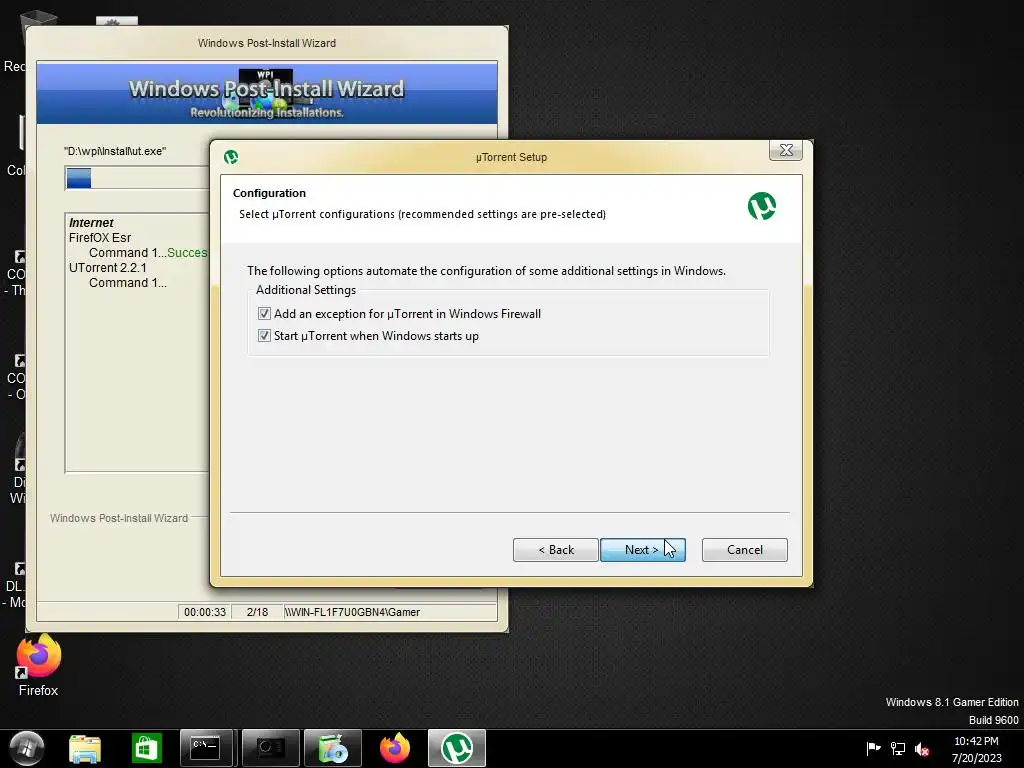Click the FirefOX Esr entry in the WPI list
Screen dimensions: 1024x768
point(100,238)
